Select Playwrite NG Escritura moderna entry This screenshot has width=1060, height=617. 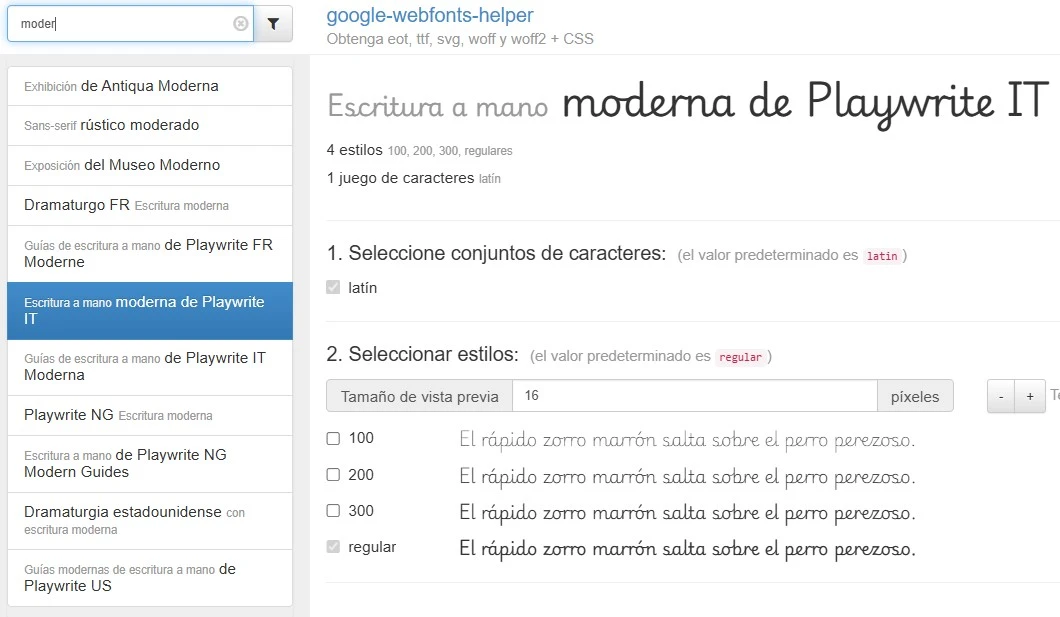coord(150,415)
